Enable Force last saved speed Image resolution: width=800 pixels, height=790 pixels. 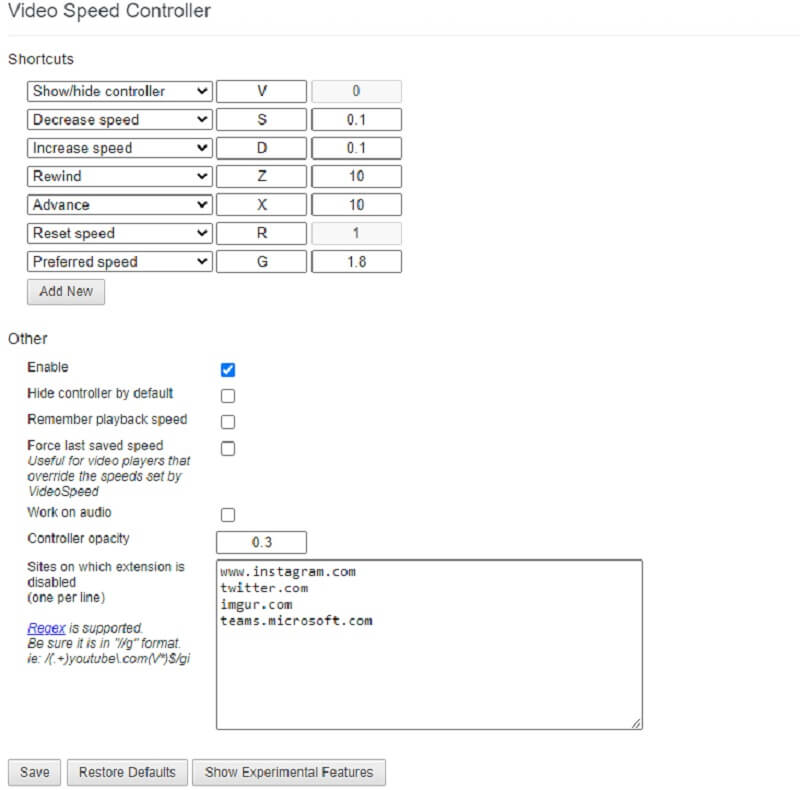[x=228, y=448]
